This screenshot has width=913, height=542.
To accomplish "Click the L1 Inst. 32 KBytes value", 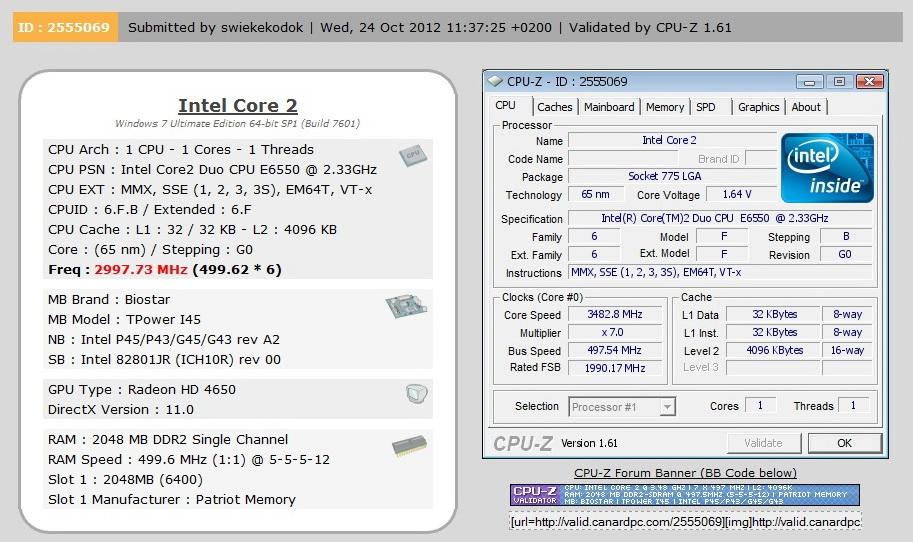I will pyautogui.click(x=774, y=332).
